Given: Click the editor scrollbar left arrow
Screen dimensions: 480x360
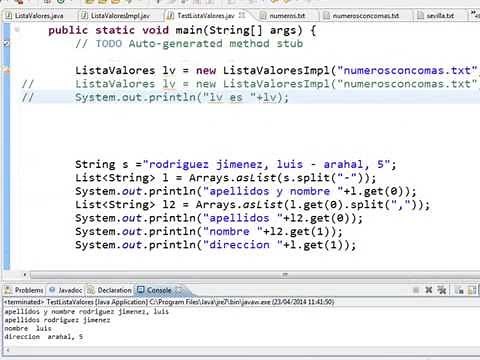Looking at the screenshot, I should point(25,275).
